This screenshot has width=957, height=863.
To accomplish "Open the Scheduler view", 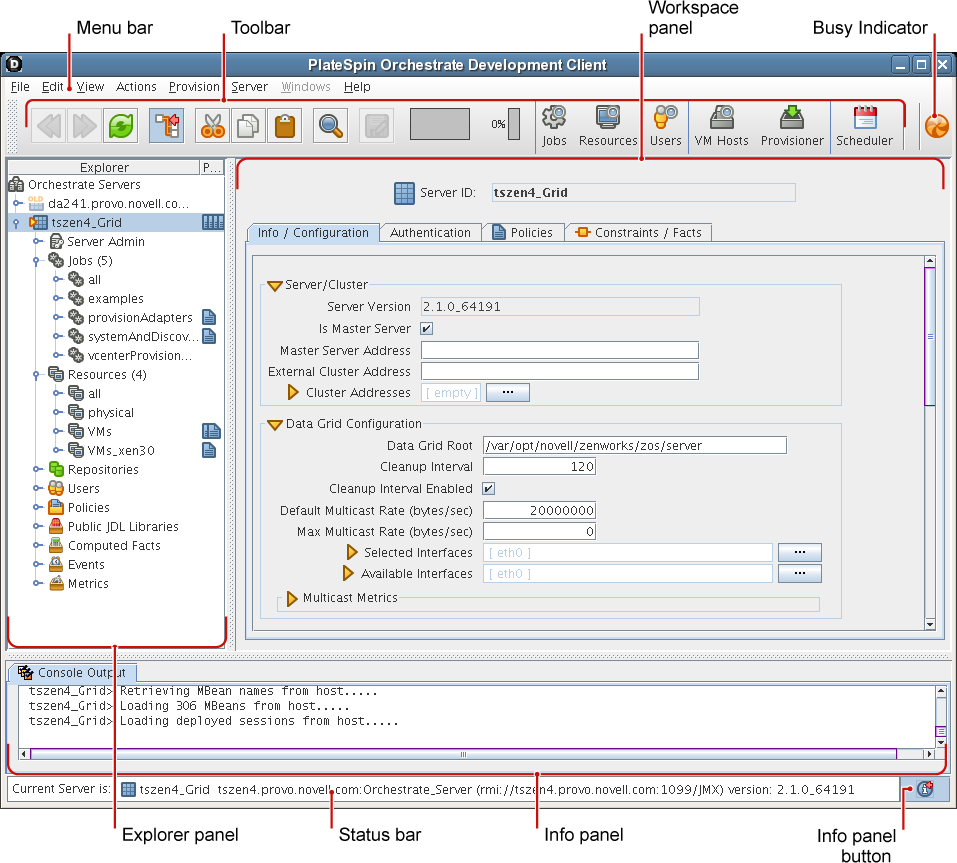I will (864, 126).
